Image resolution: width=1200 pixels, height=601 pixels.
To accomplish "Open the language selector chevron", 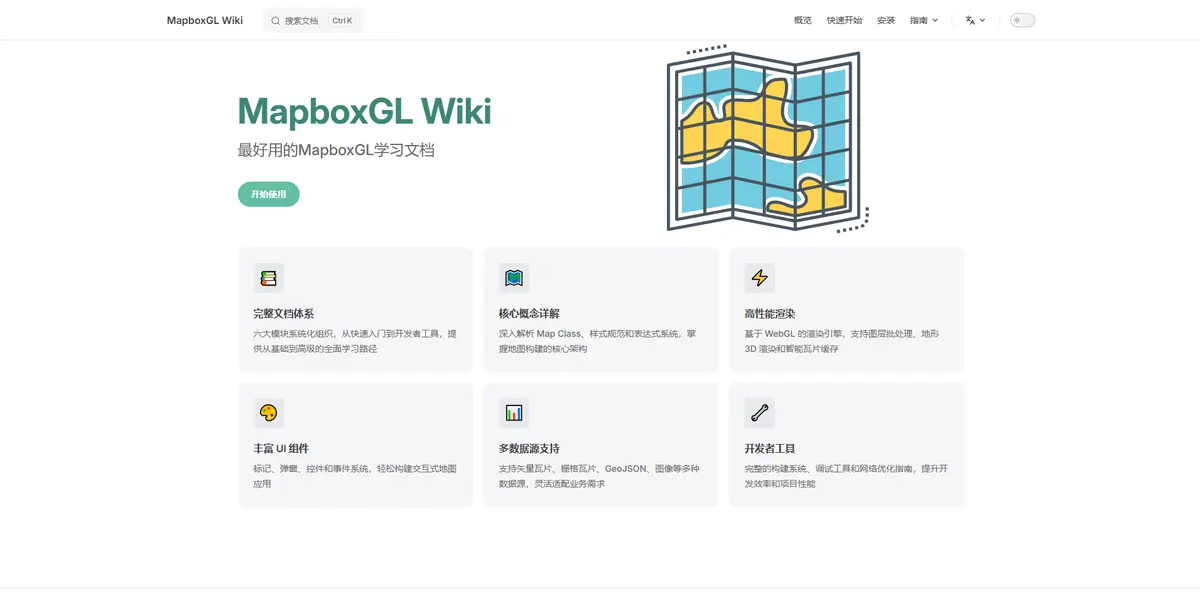I will (982, 20).
